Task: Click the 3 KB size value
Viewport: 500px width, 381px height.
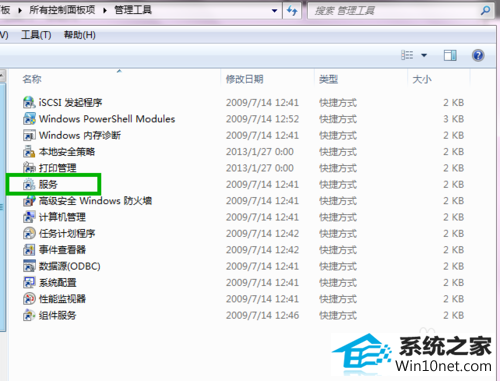Action: (453, 119)
